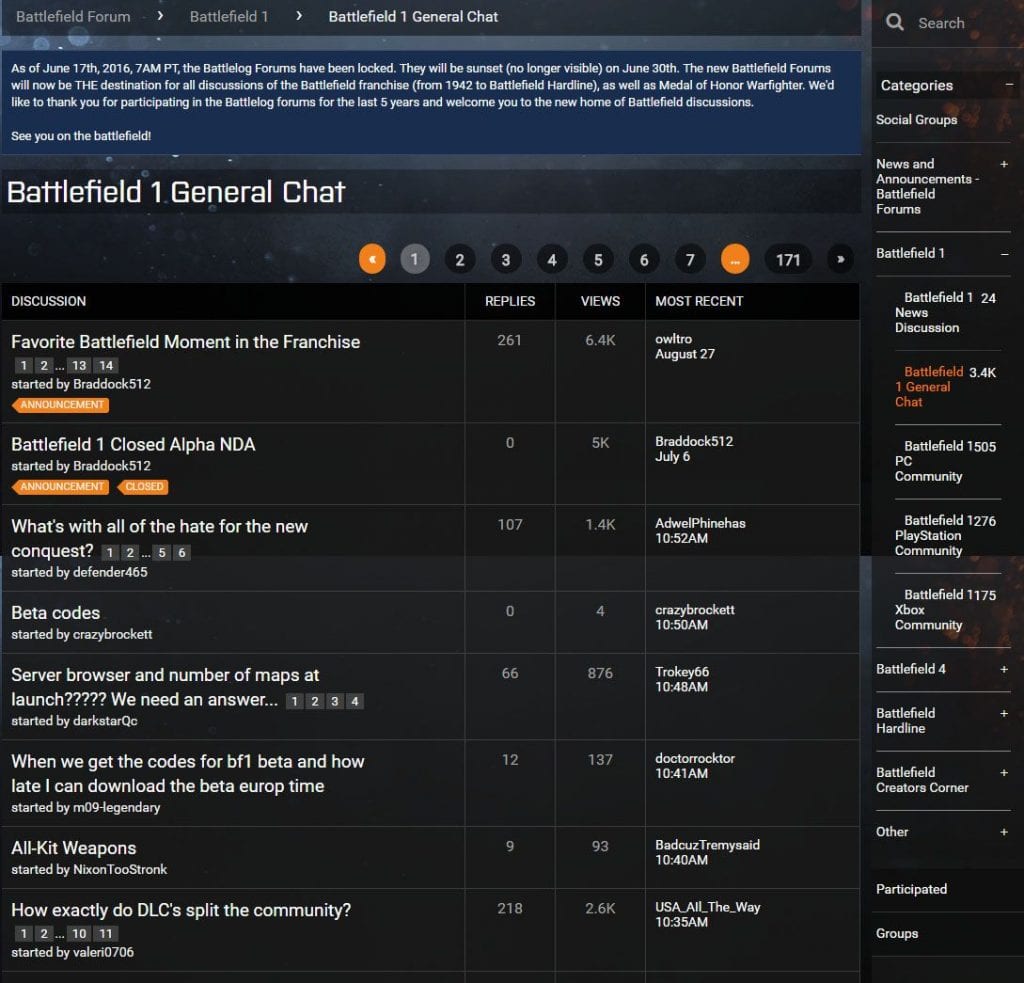Click ANNOUNCEMENT tag on Closed Alpha NDA thread

click(x=60, y=487)
